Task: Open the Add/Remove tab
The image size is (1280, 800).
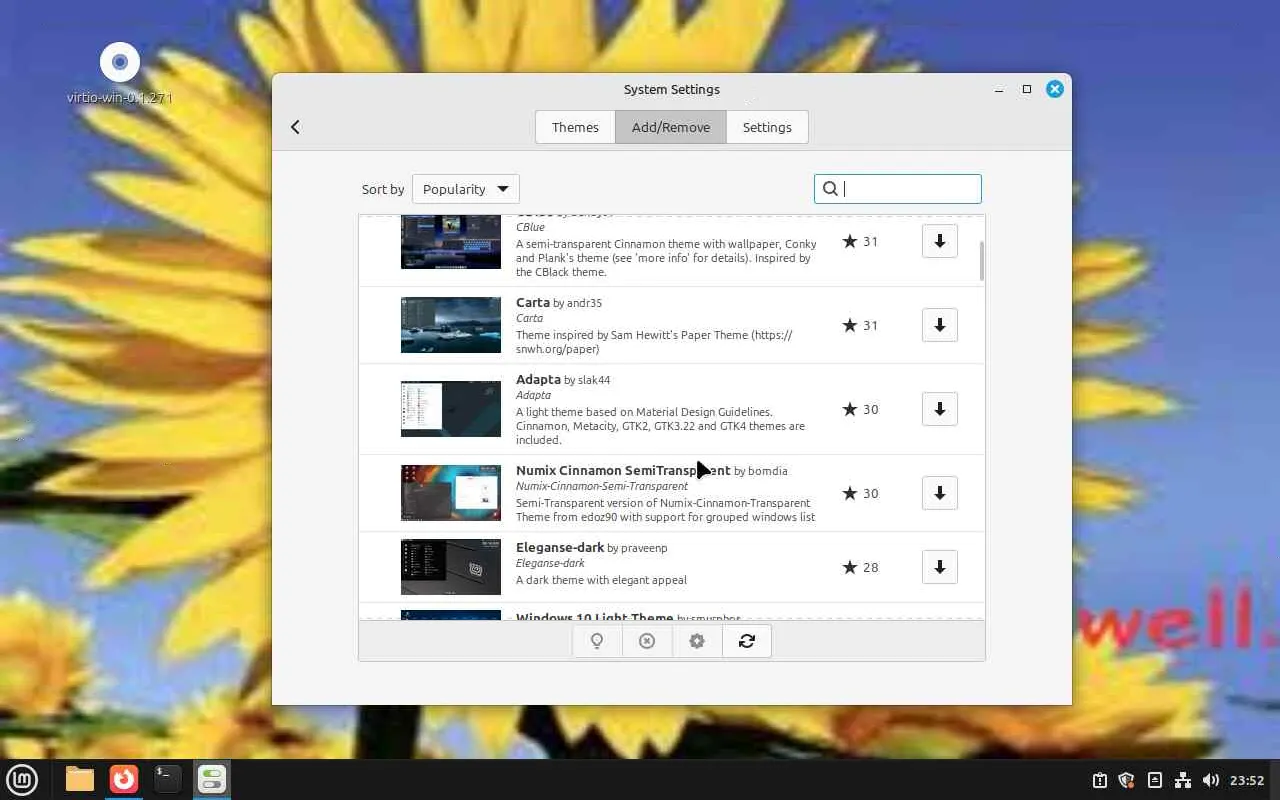Action: point(671,127)
